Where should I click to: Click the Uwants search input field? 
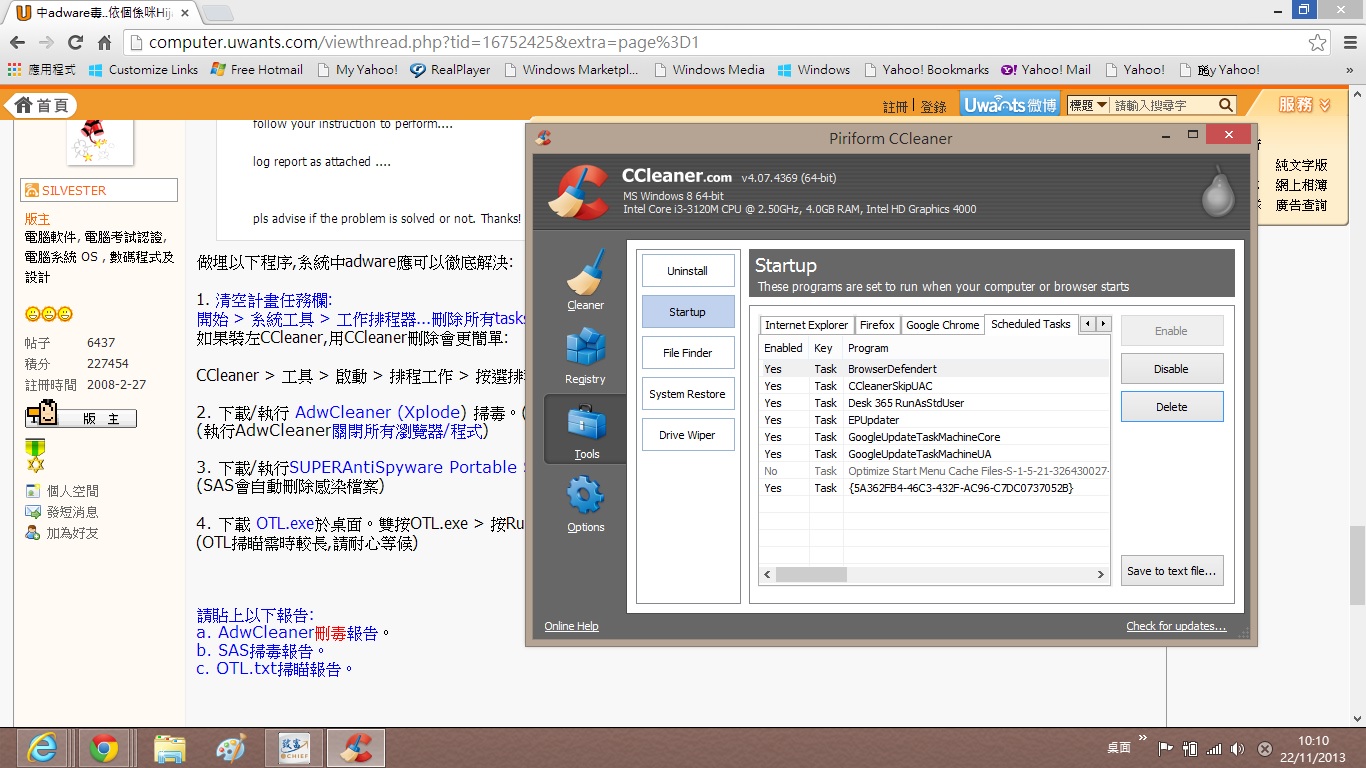pyautogui.click(x=1163, y=105)
